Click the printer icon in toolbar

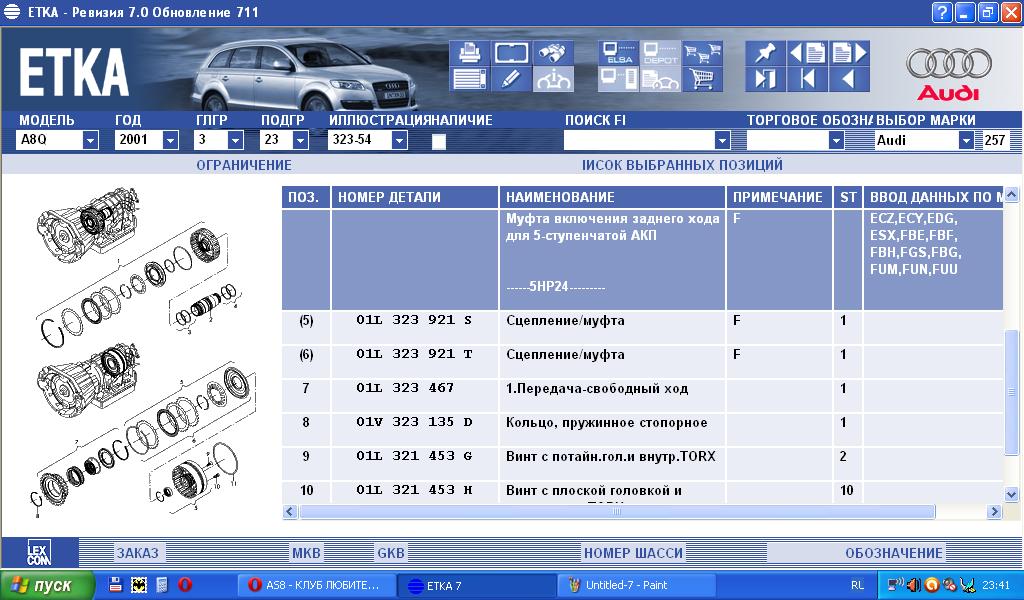pyautogui.click(x=468, y=53)
